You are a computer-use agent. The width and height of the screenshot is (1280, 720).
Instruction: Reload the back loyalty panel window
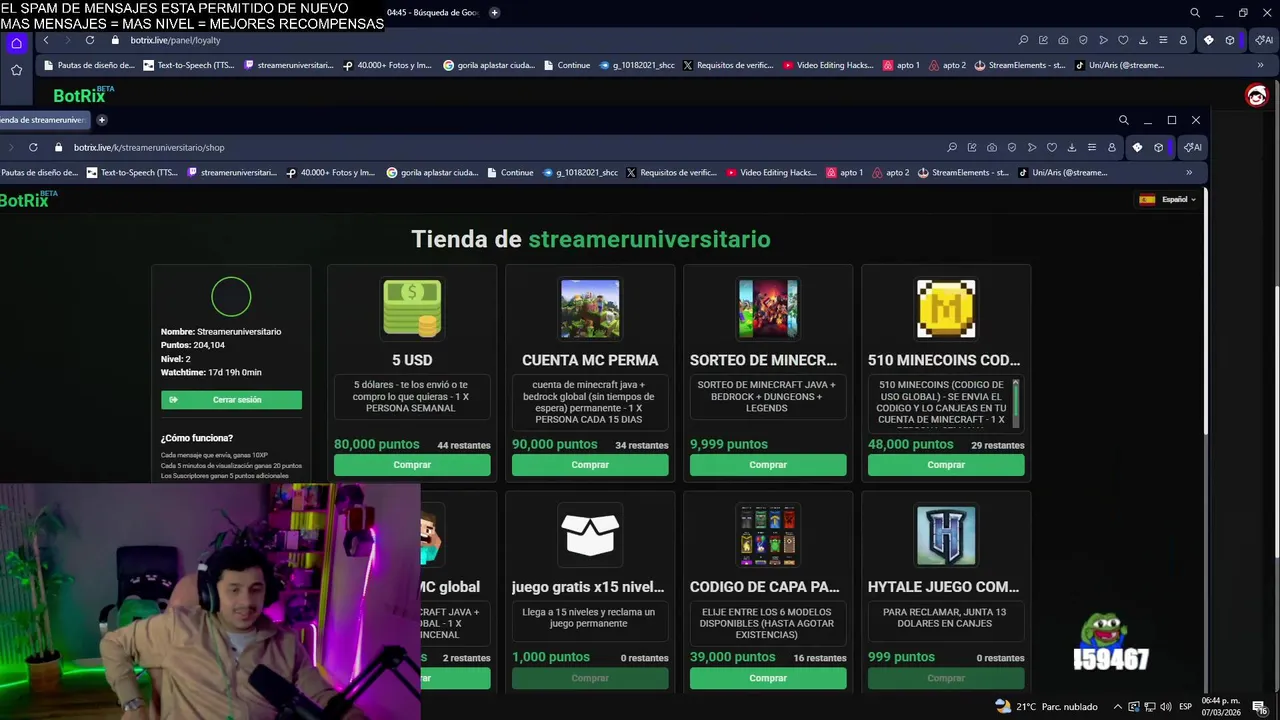90,40
